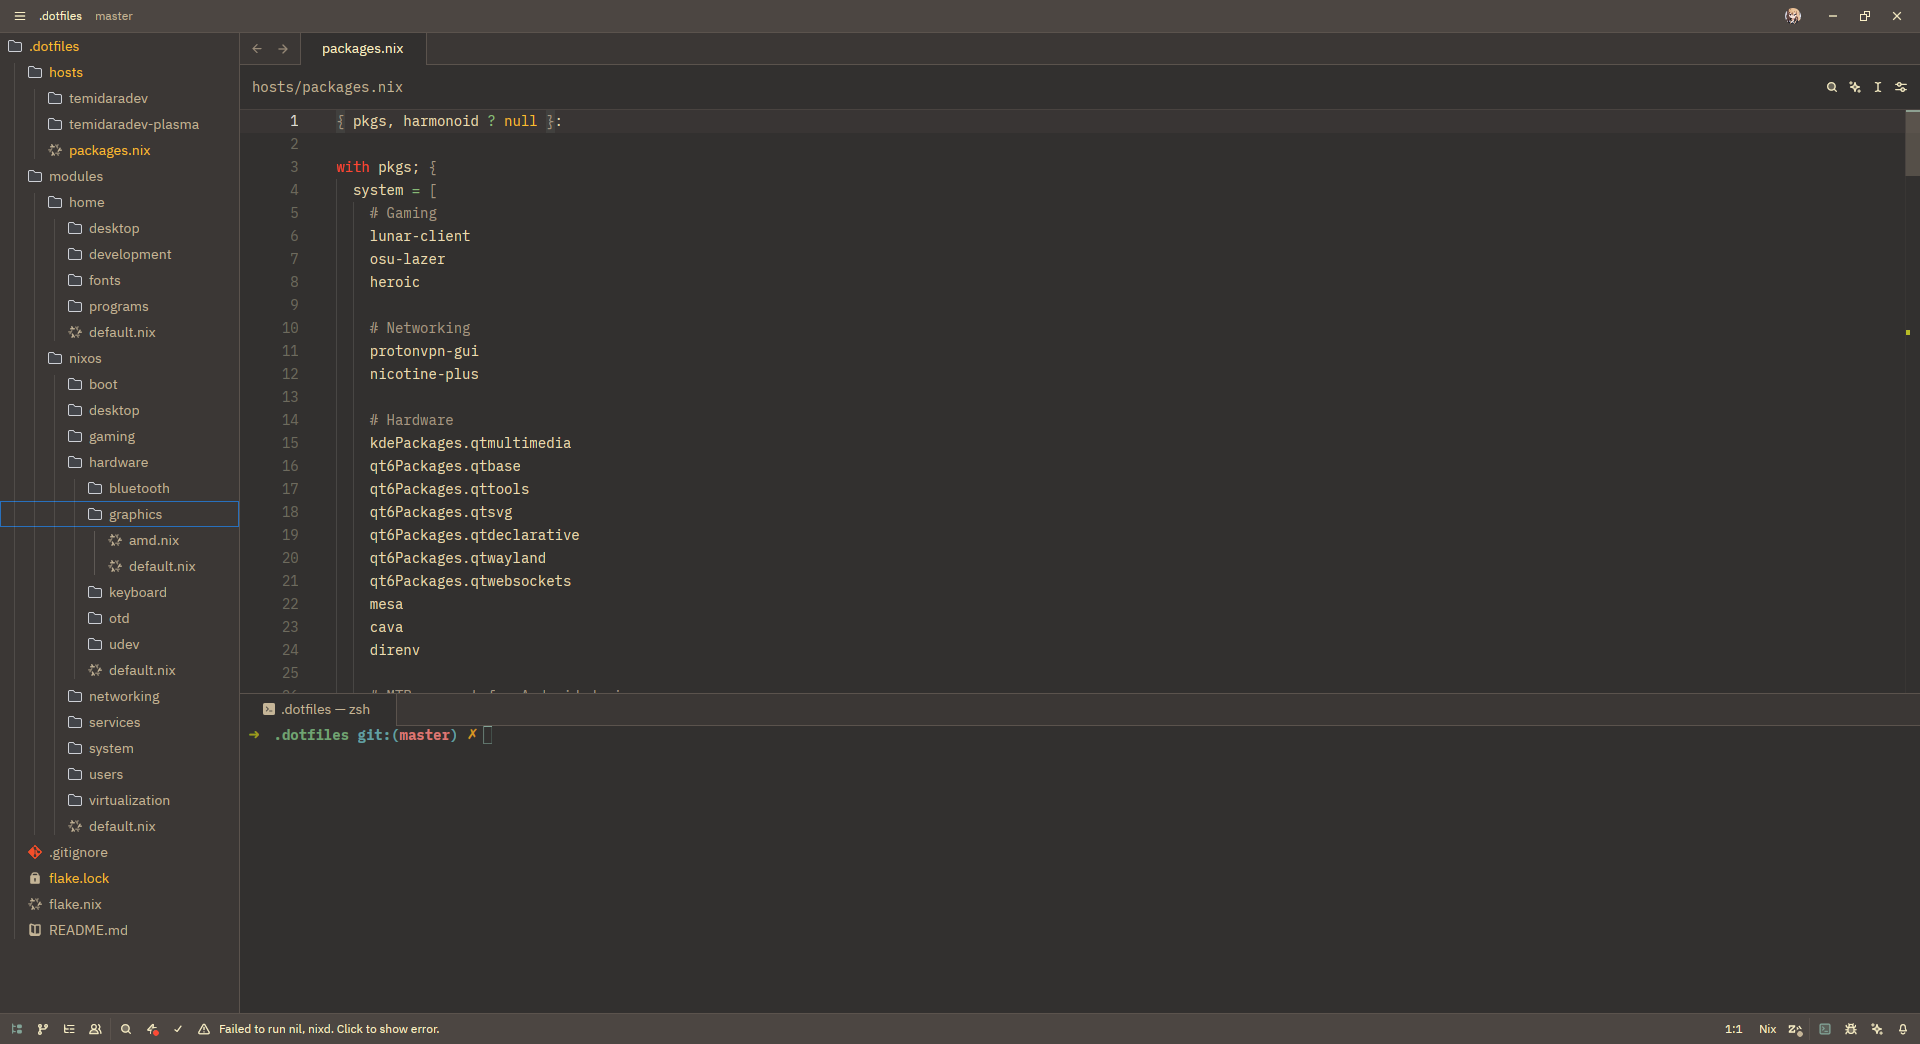Collapse the hardware folder
Screen dimensions: 1920x1044
tap(118, 462)
